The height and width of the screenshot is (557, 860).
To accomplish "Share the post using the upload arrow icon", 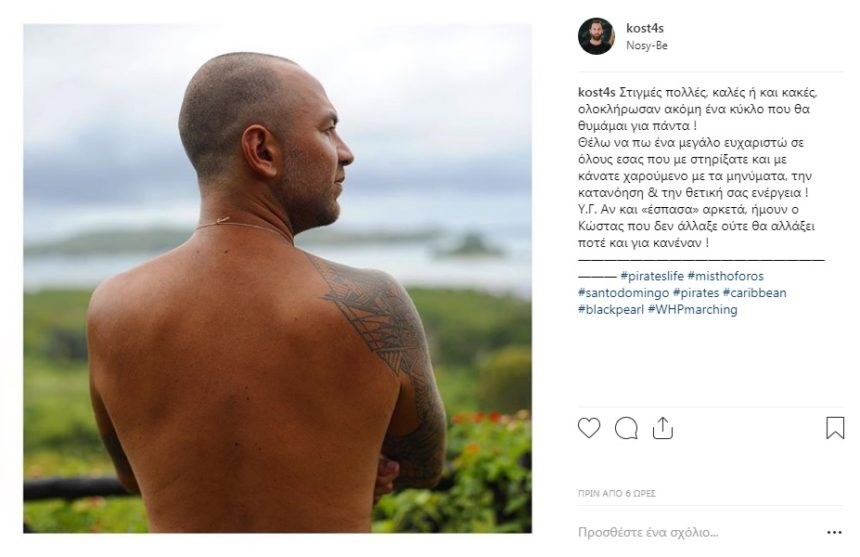I will click(x=663, y=428).
